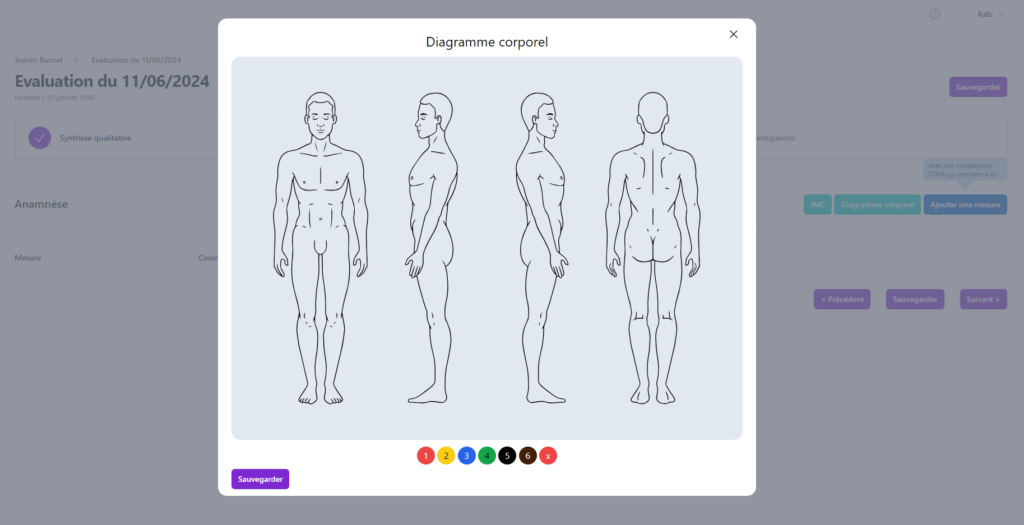
Task: Open the IMC button
Action: tap(817, 204)
